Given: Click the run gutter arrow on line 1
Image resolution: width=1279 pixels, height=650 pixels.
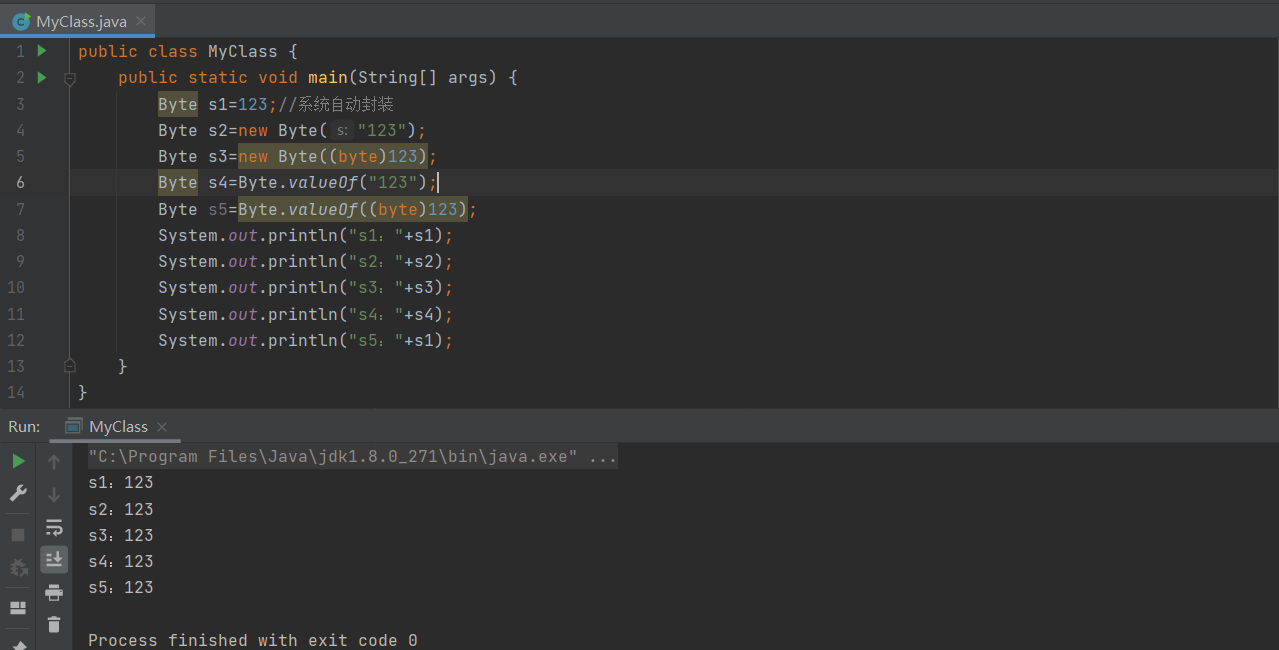Looking at the screenshot, I should point(42,51).
